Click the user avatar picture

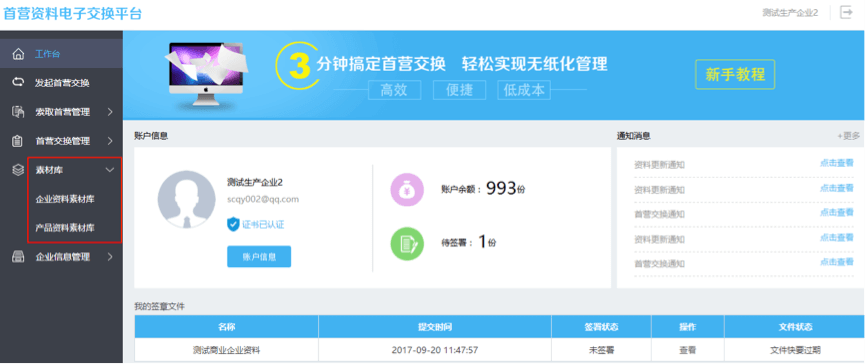(186, 199)
